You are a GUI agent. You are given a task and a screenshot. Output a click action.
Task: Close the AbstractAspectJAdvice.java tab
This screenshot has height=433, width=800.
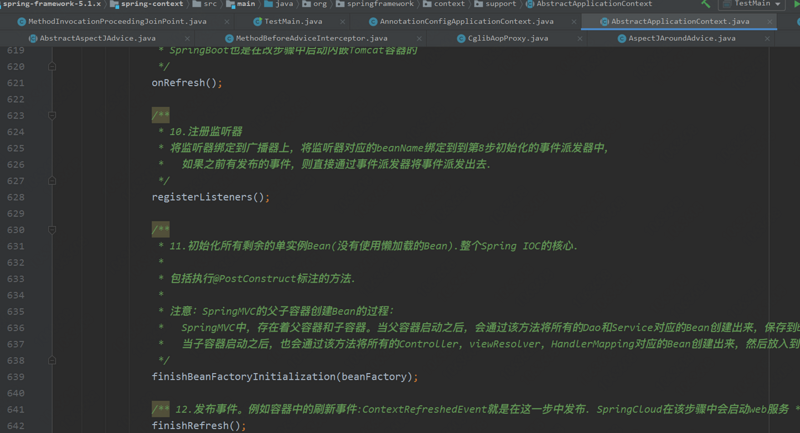187,39
